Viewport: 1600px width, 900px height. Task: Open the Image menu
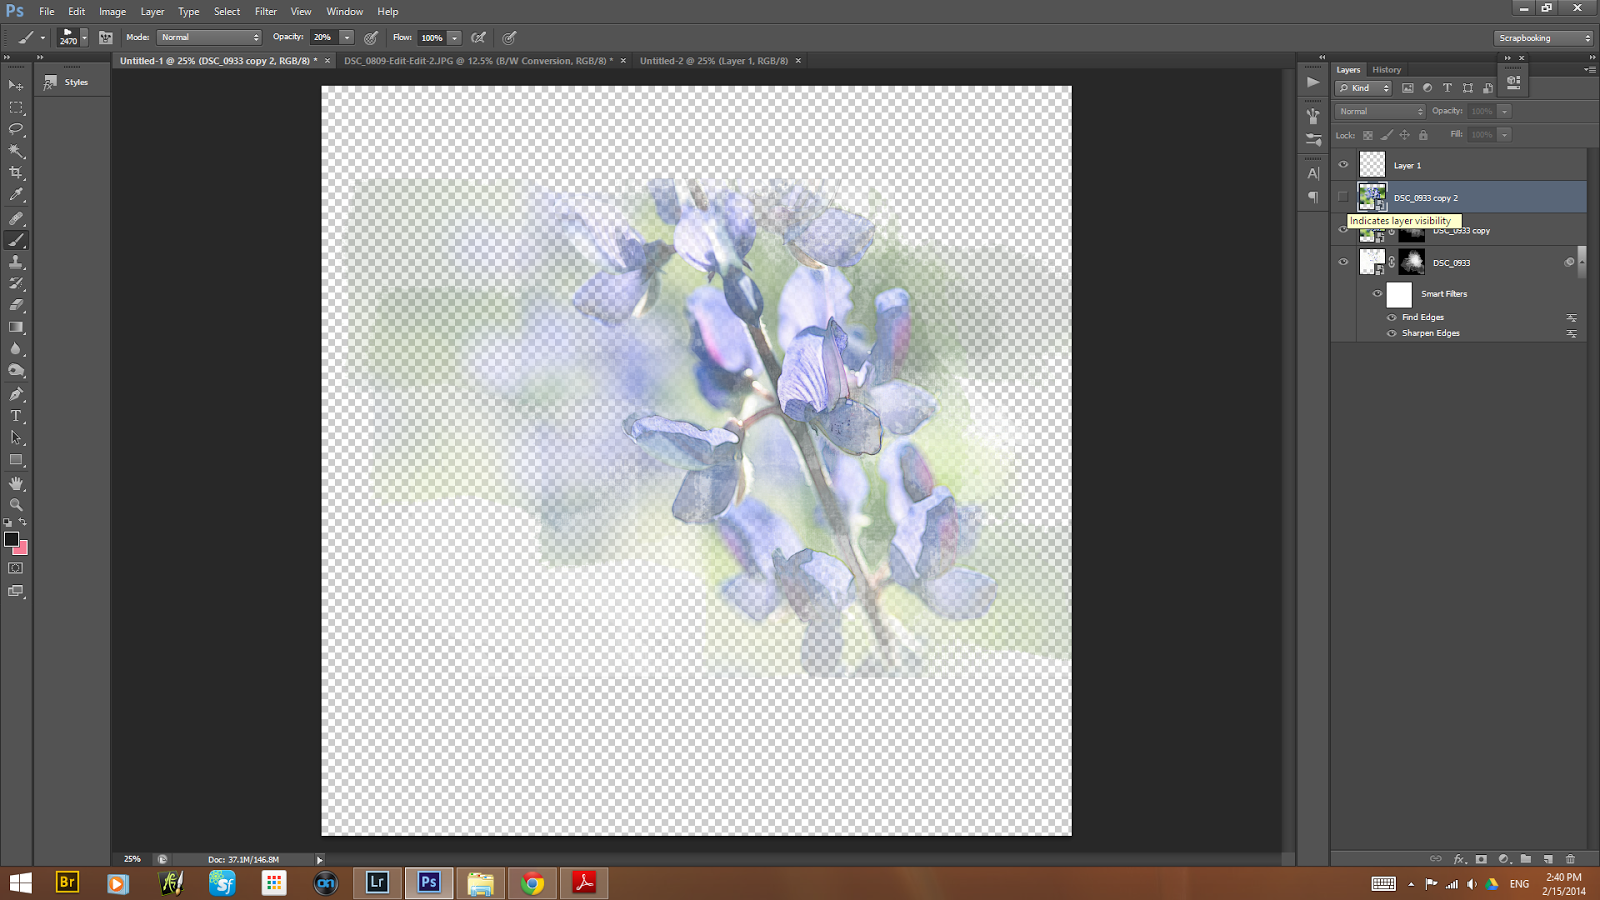tap(112, 11)
